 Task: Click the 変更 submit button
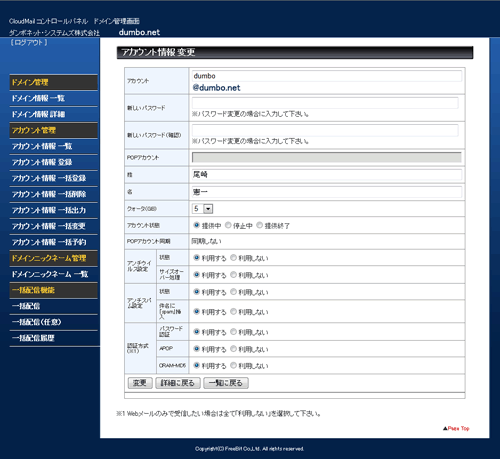[140, 383]
